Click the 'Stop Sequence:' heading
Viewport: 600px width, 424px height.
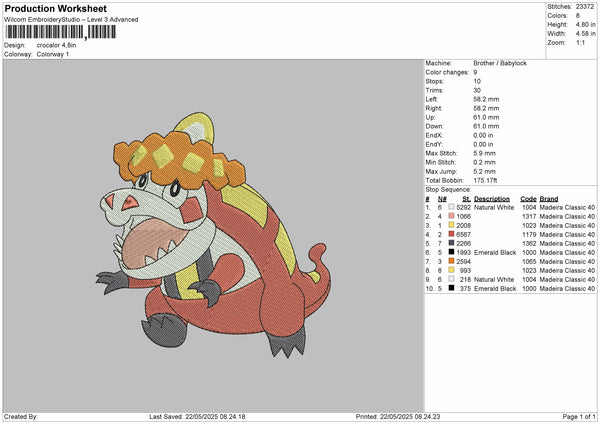448,189
